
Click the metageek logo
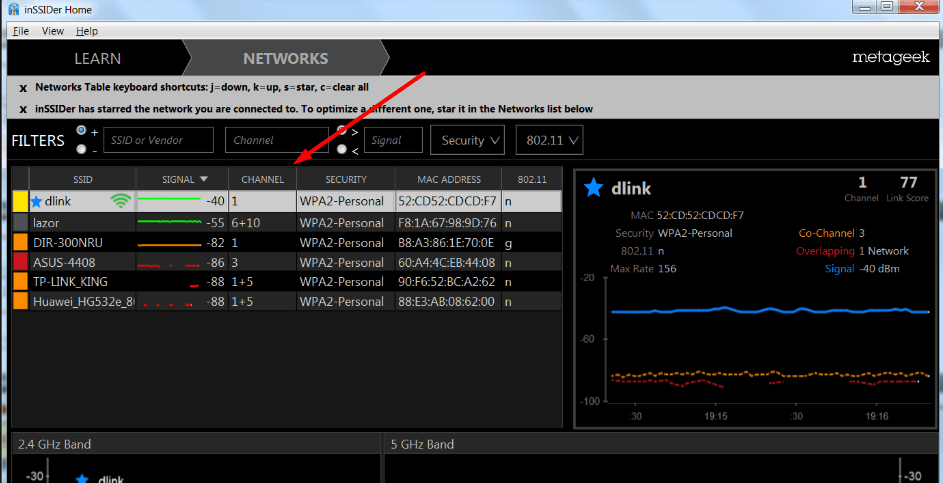891,58
